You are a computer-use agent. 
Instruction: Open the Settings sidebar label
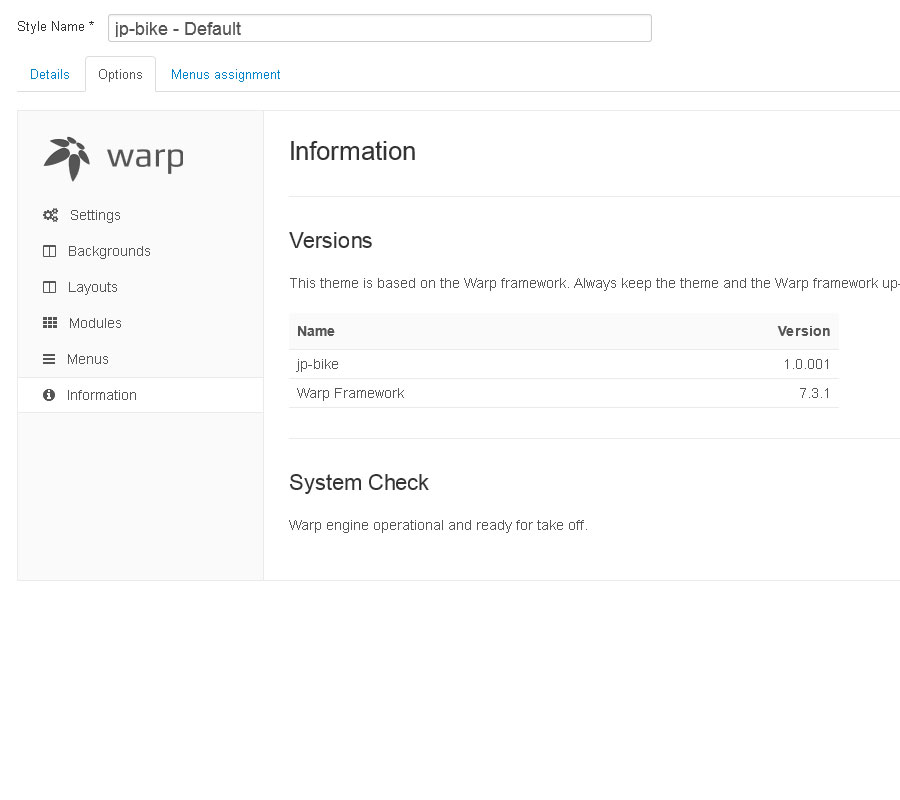pyautogui.click(x=95, y=215)
